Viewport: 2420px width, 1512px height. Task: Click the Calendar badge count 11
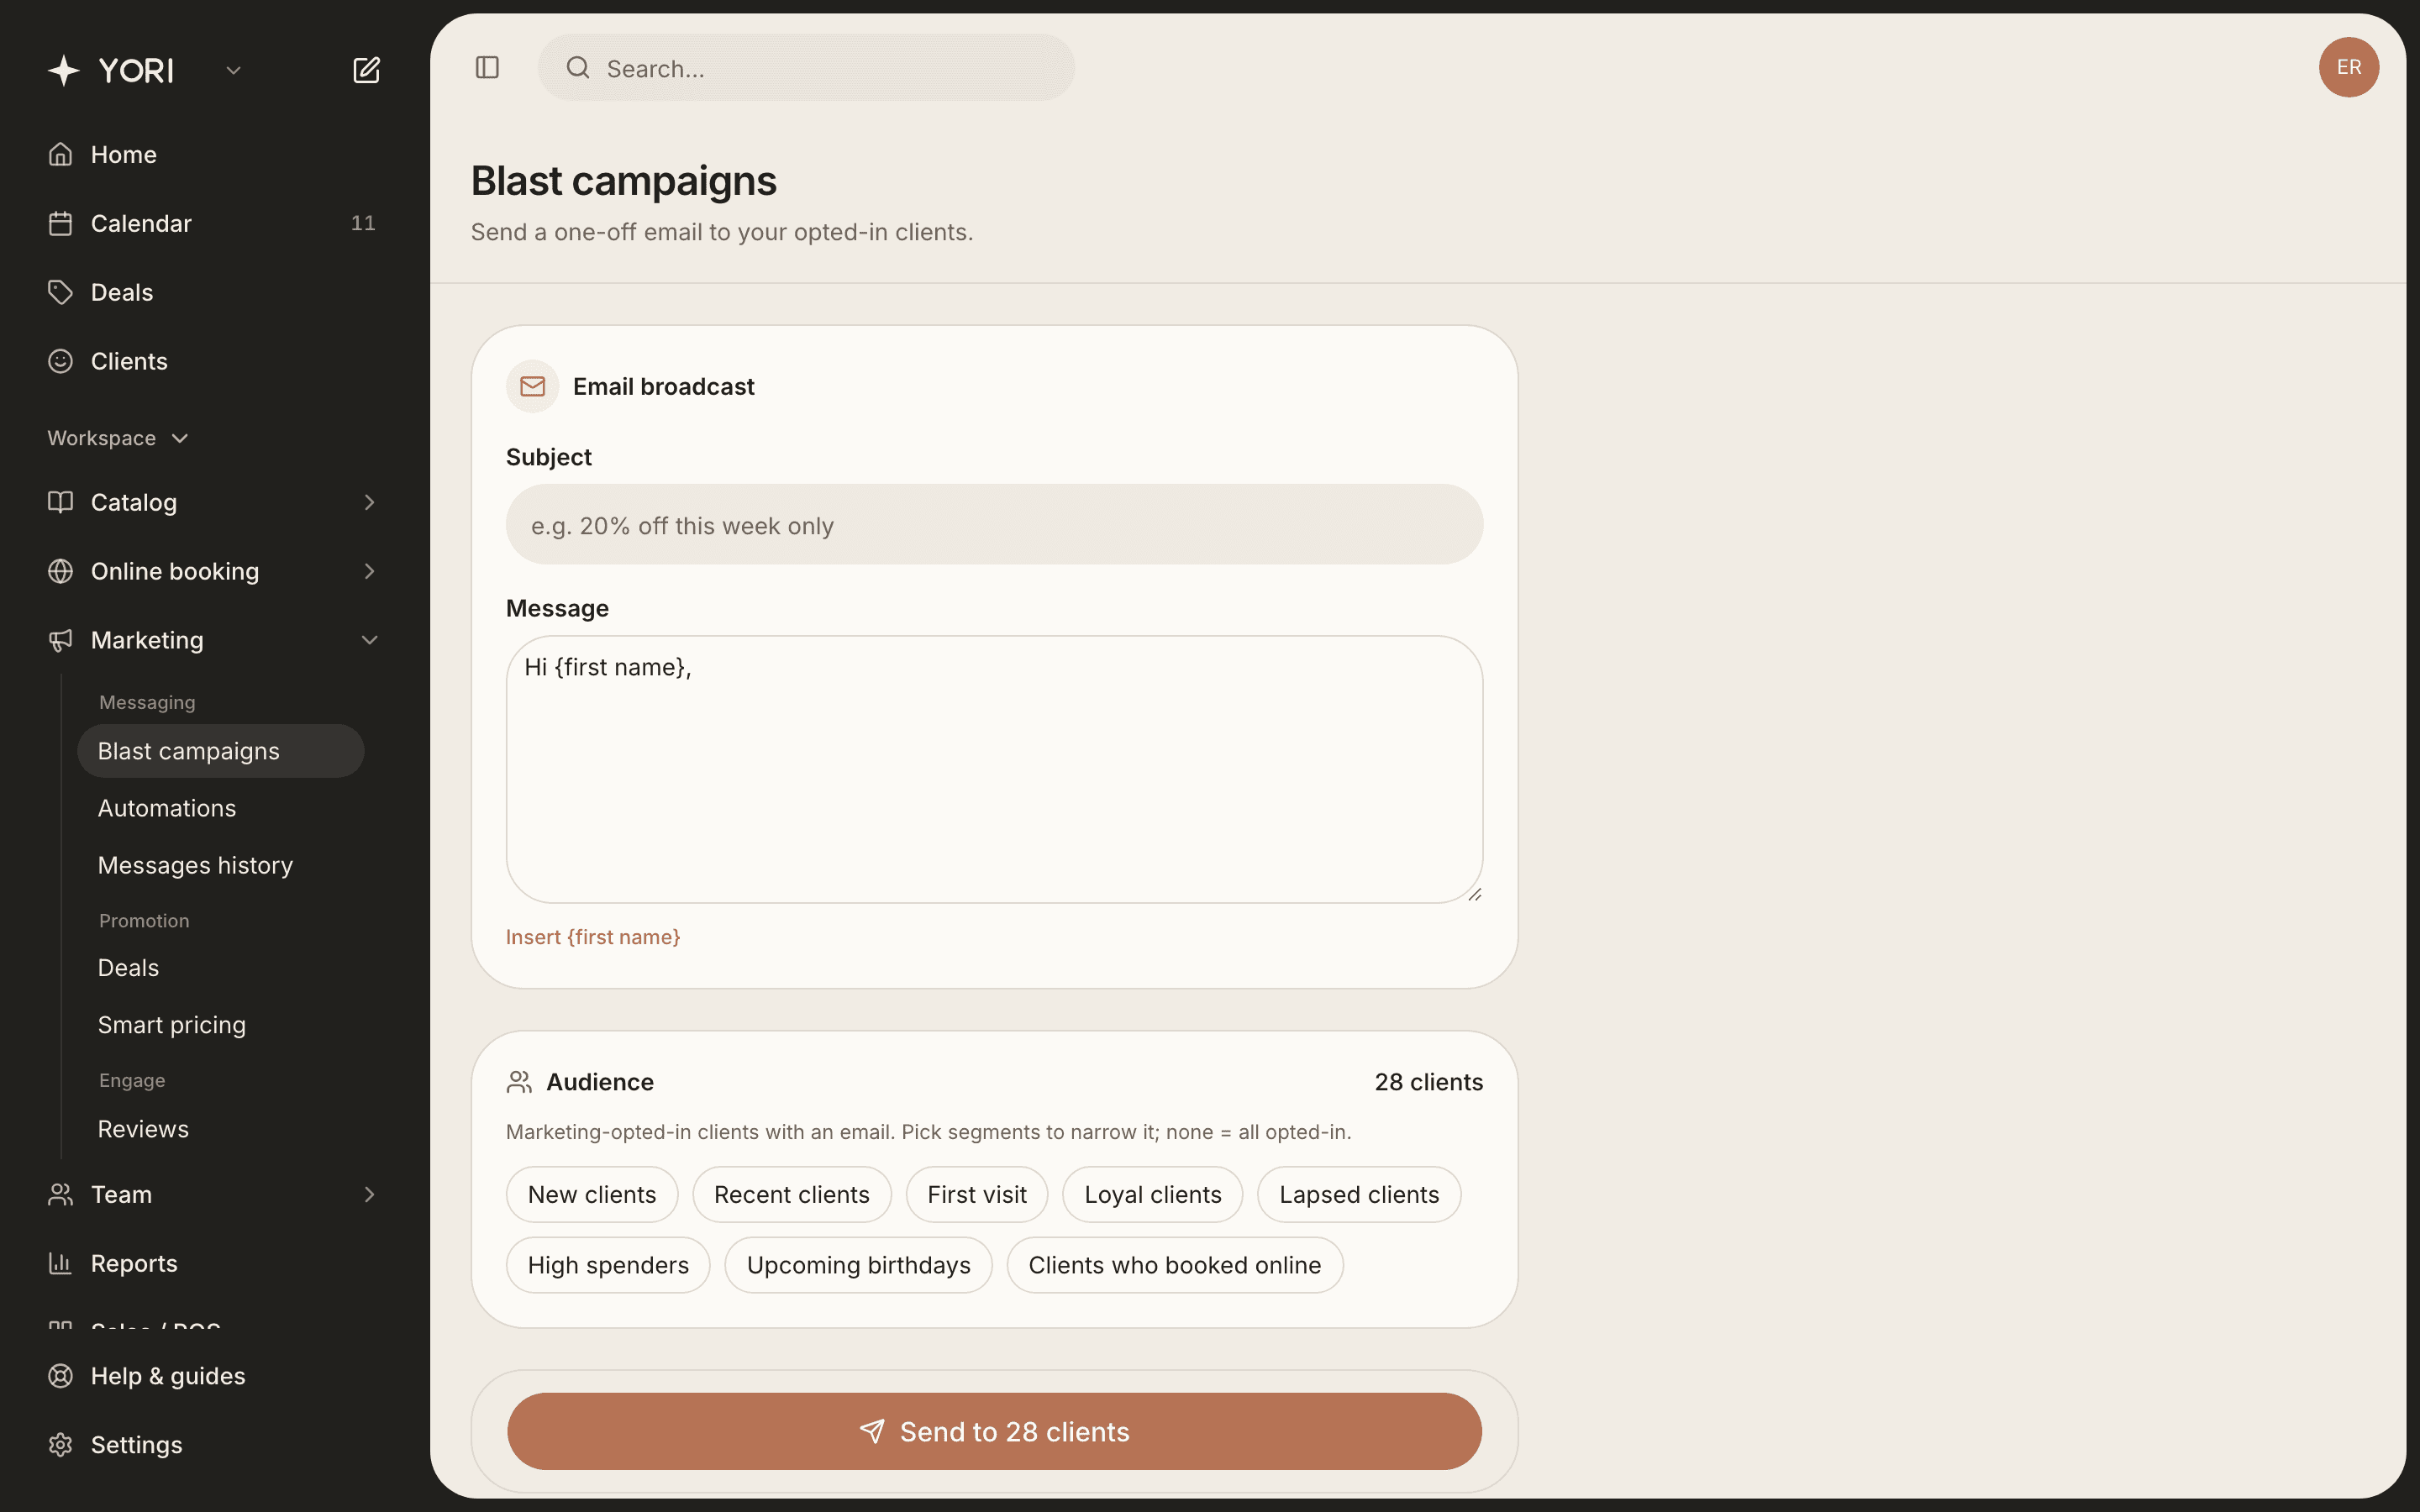point(363,223)
